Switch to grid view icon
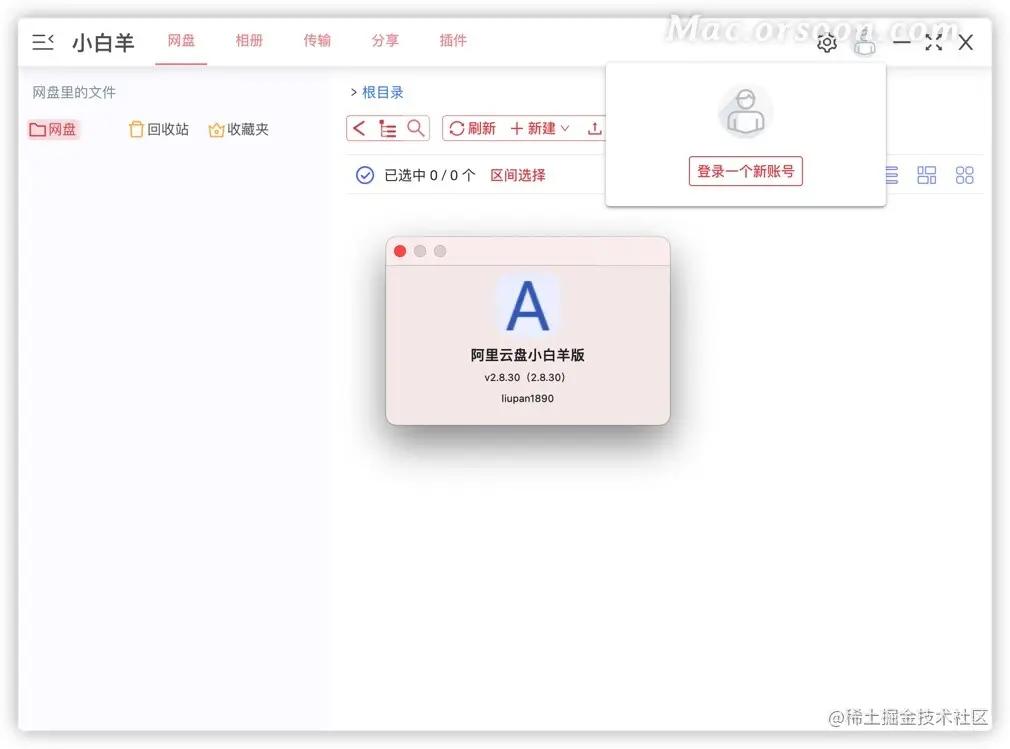The image size is (1010, 749). pos(965,175)
